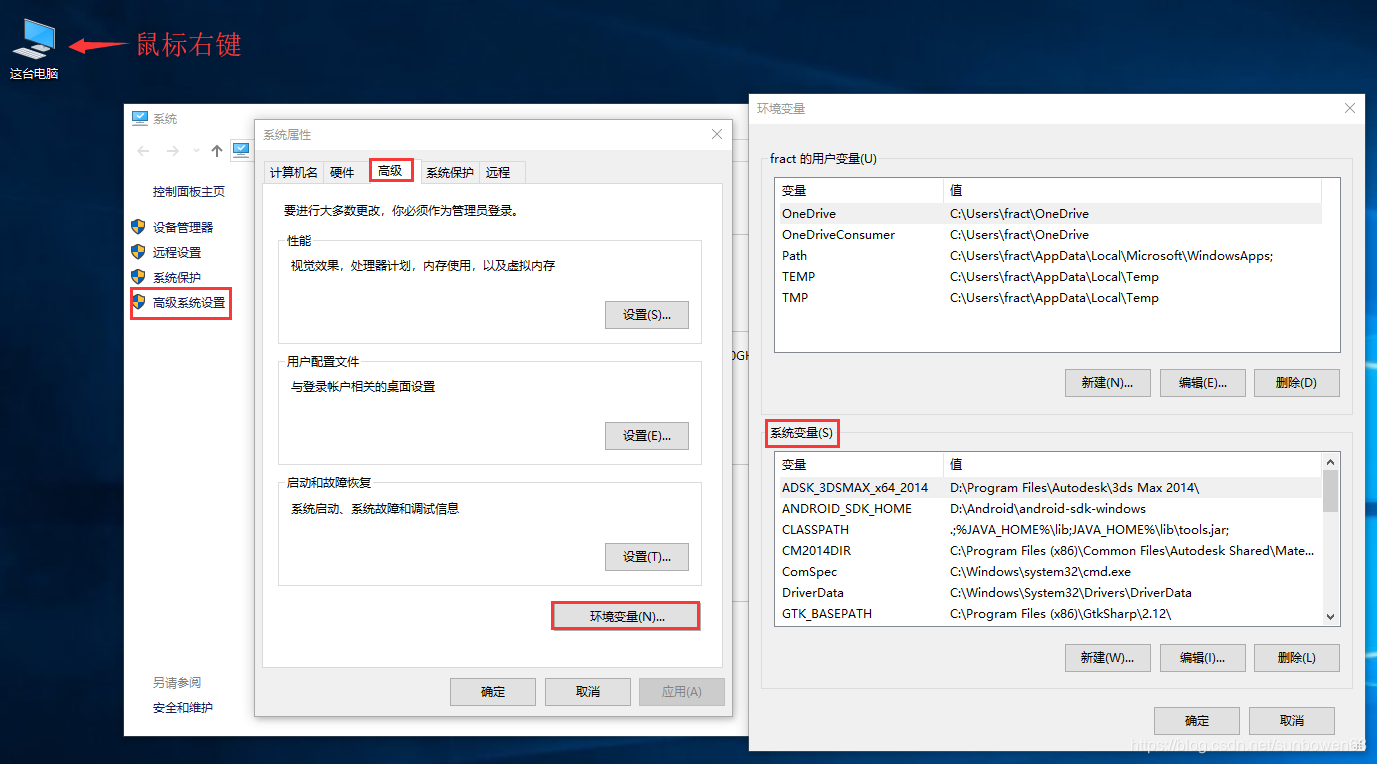
Task: Click the computer icon in 系统 address bar
Action: coord(240,150)
